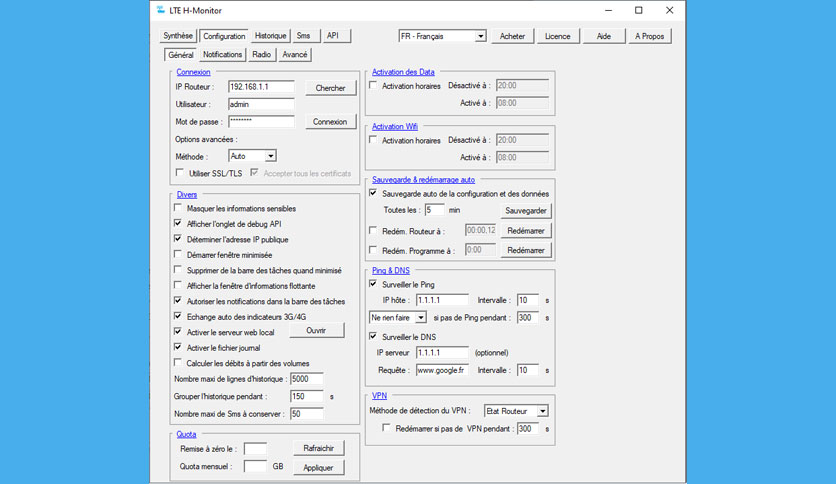This screenshot has height=484, width=836.
Task: Uncheck Activer le fichier journal
Action: 178,347
